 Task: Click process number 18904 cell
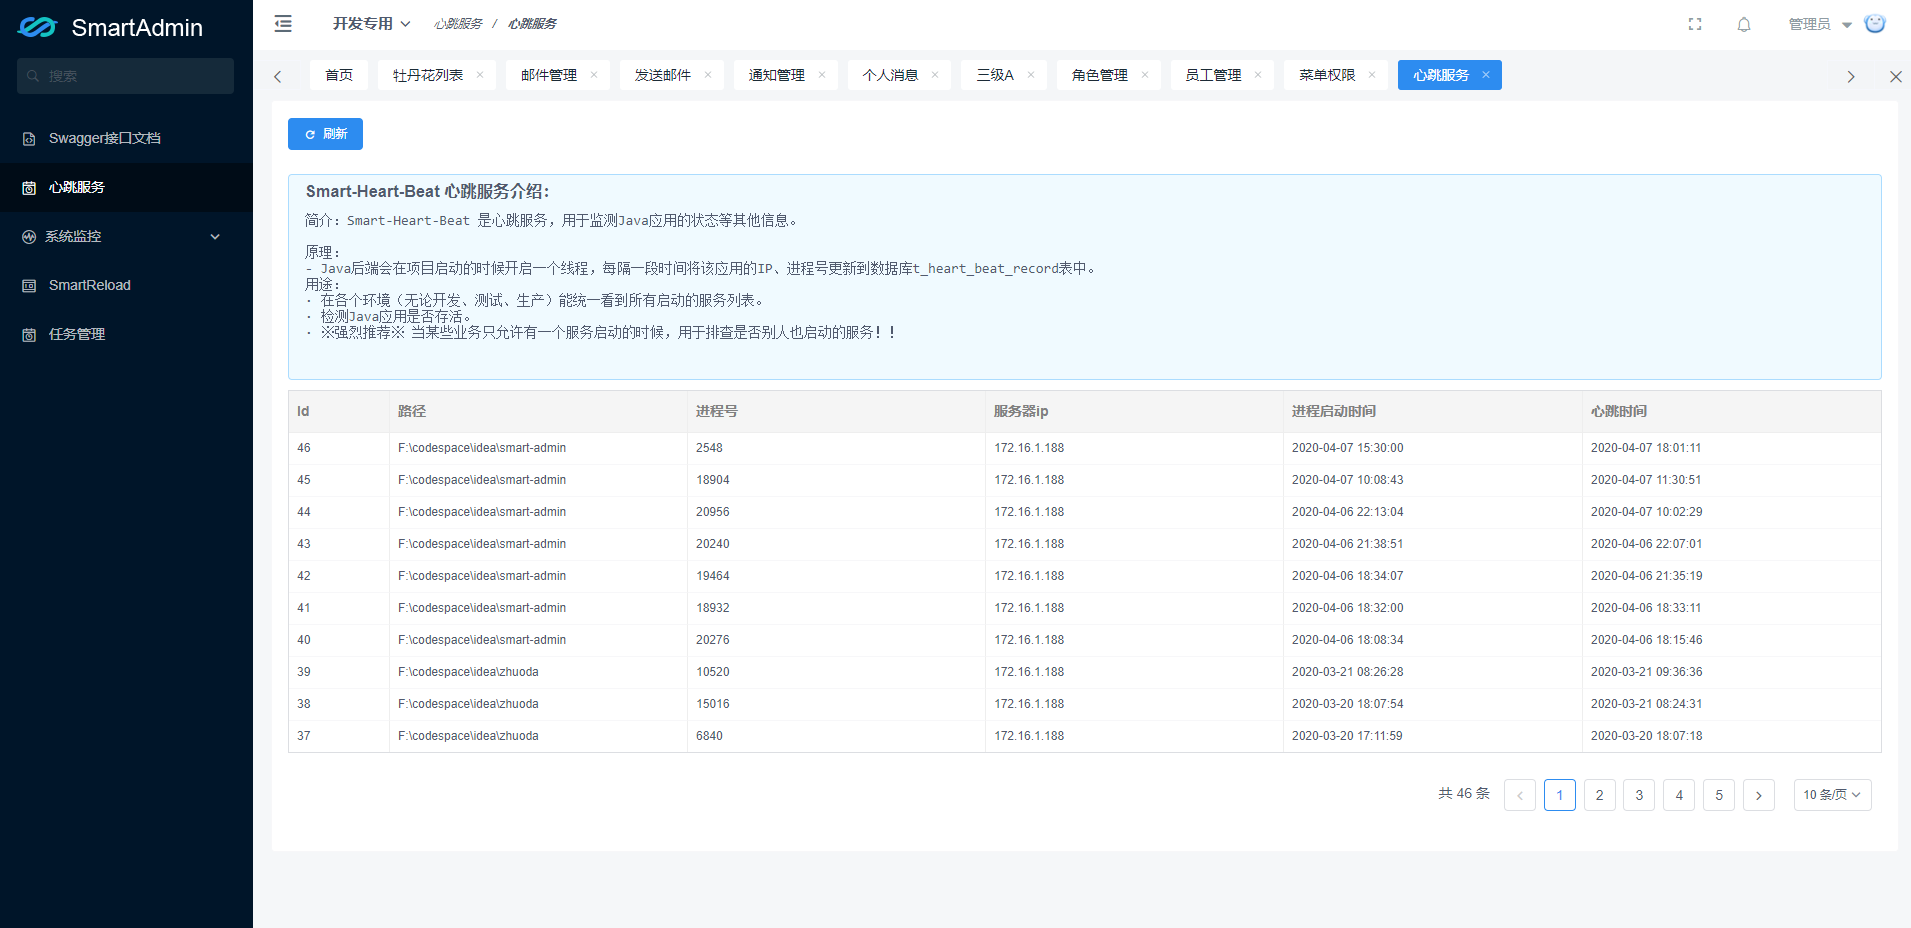(835, 480)
